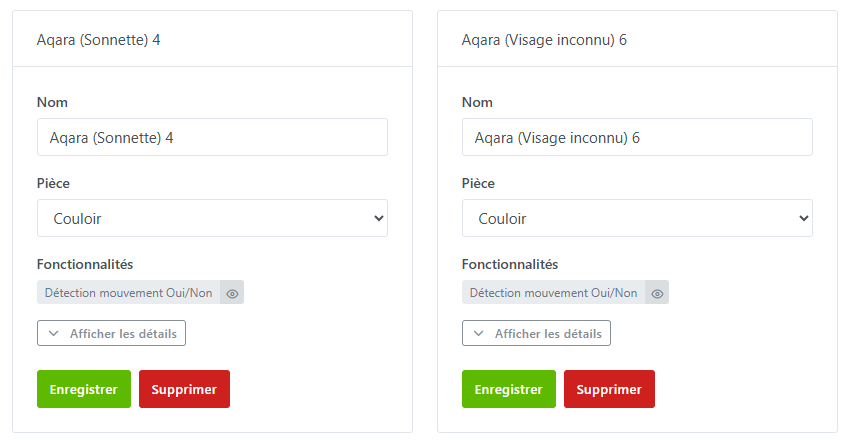The height and width of the screenshot is (441, 845).
Task: Click the Aqara (Sonnette) 4 card header title
Action: [x=98, y=40]
